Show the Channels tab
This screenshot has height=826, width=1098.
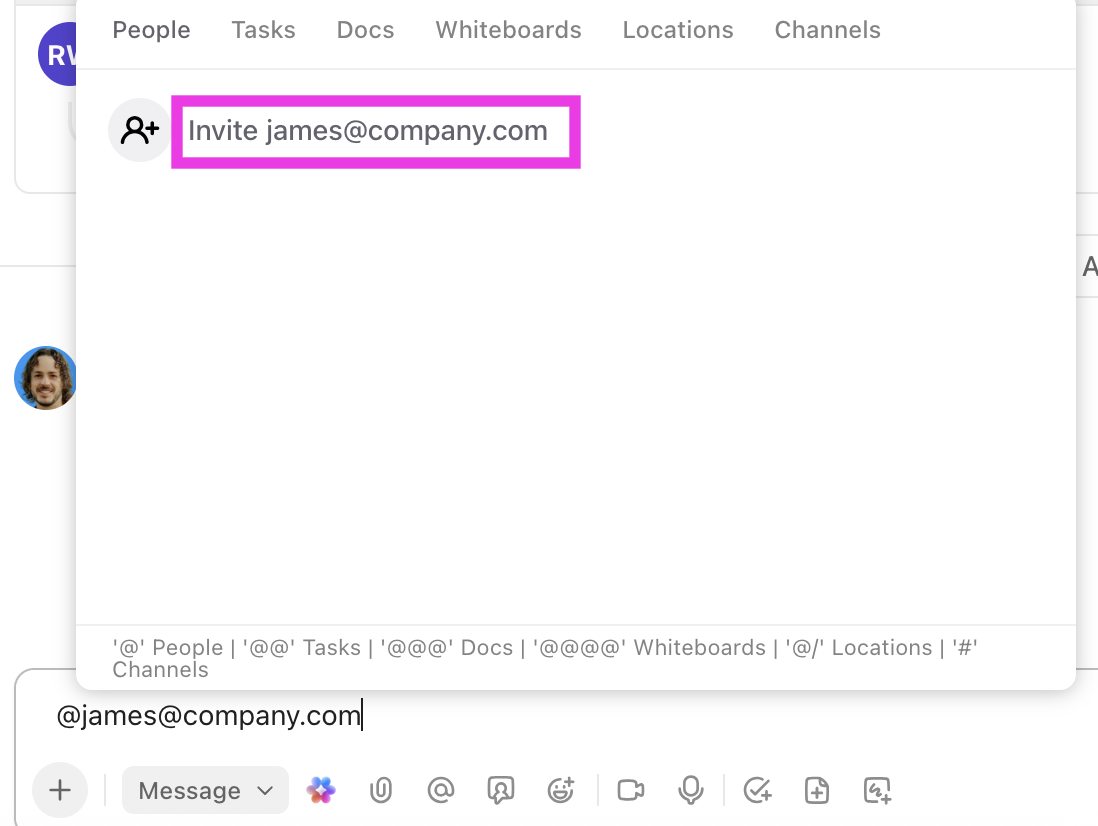click(x=827, y=30)
